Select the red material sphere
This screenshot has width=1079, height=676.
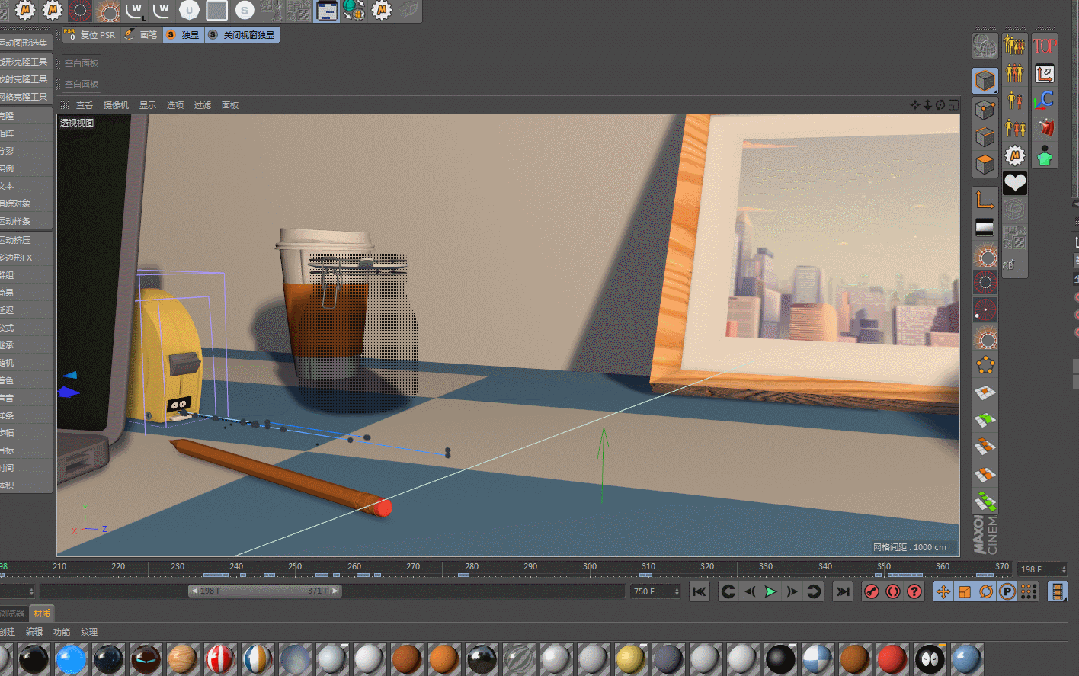point(892,659)
